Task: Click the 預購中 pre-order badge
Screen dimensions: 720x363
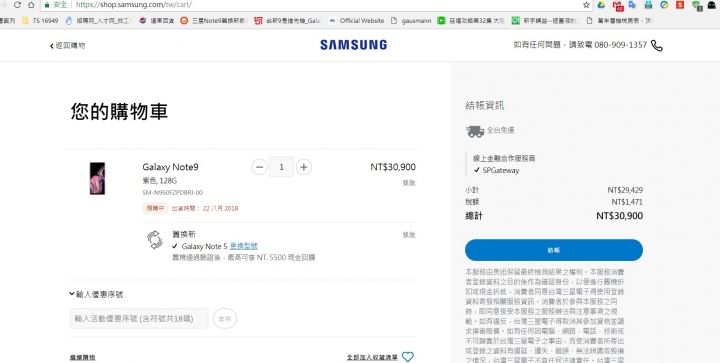Action: point(155,208)
